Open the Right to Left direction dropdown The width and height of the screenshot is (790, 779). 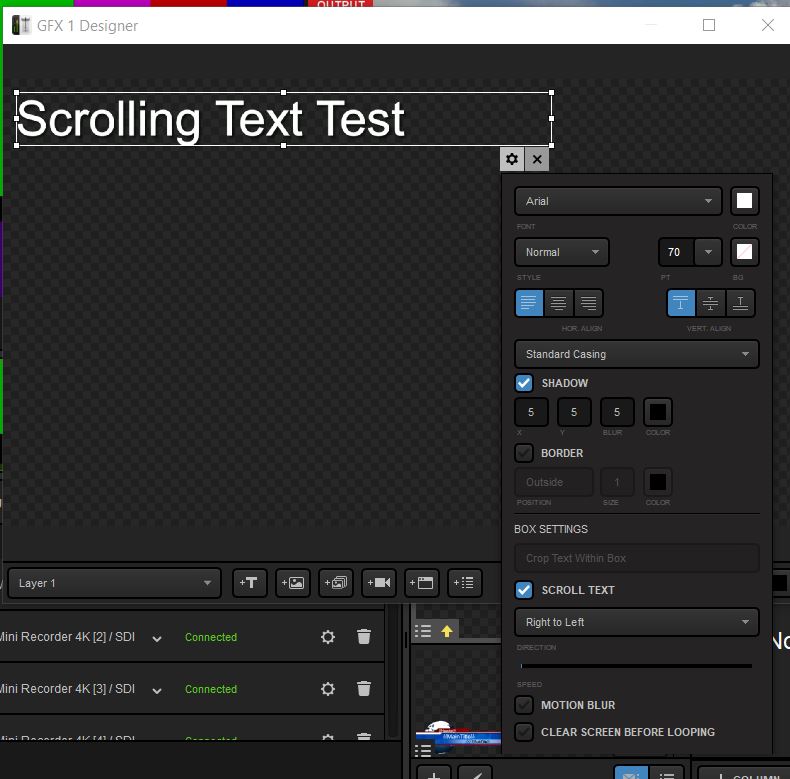(636, 622)
